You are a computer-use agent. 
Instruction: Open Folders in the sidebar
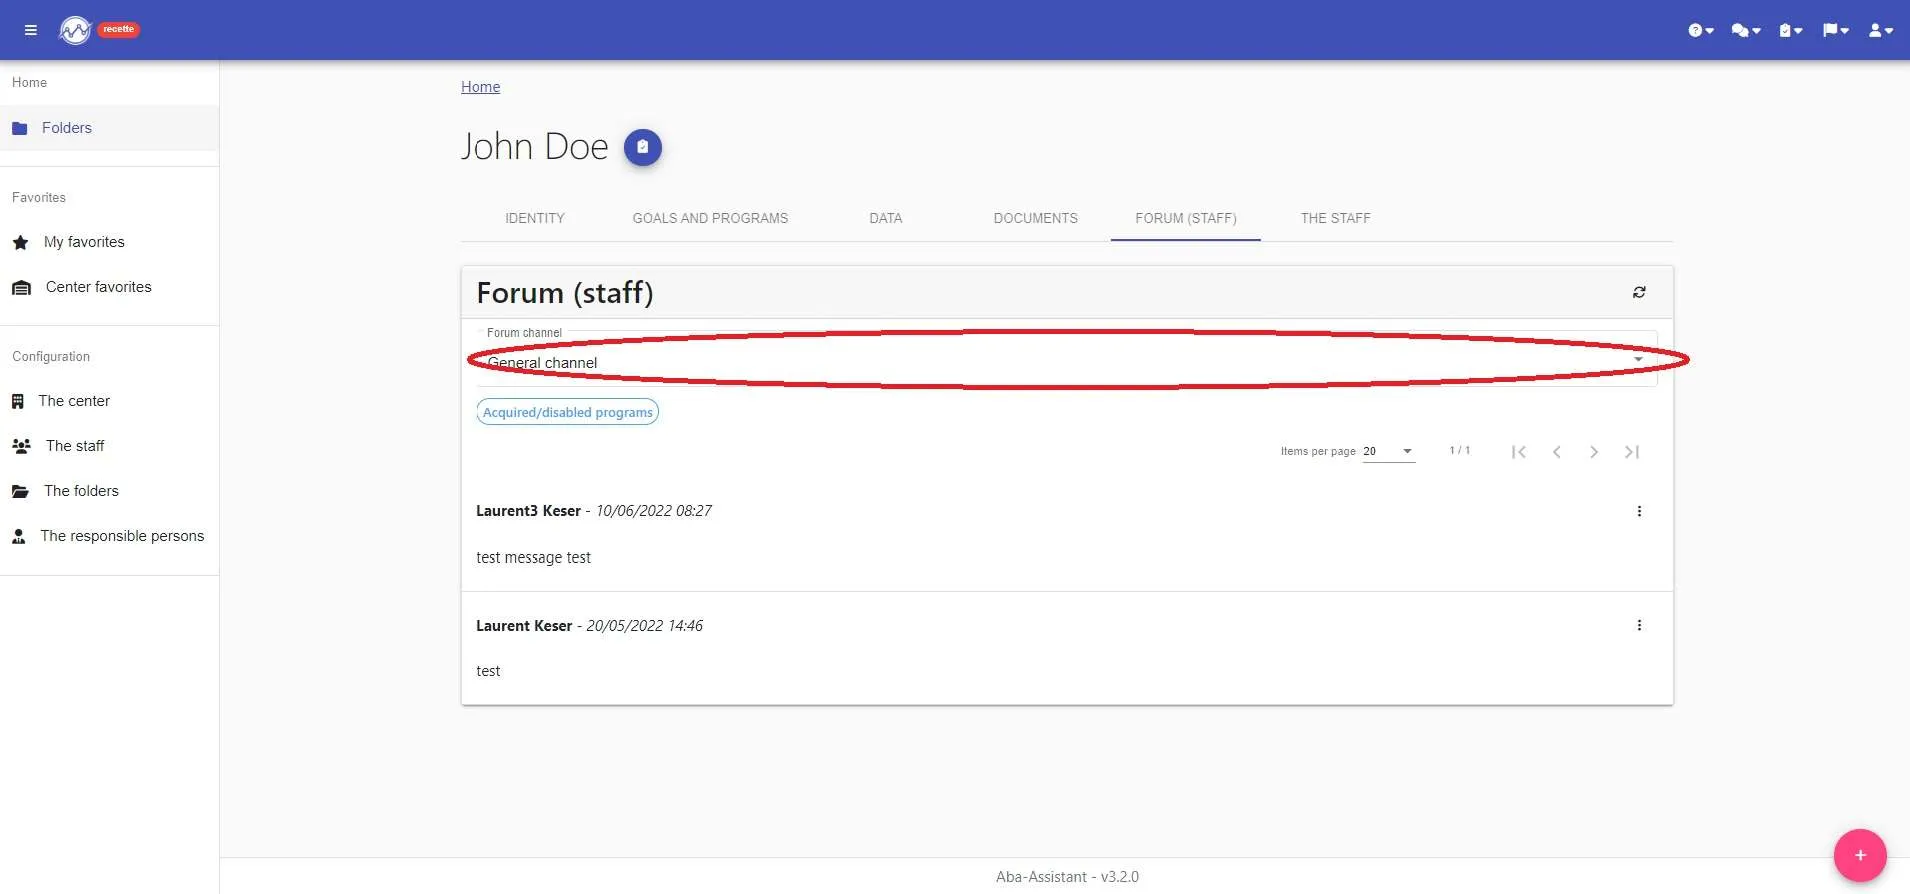tap(109, 128)
